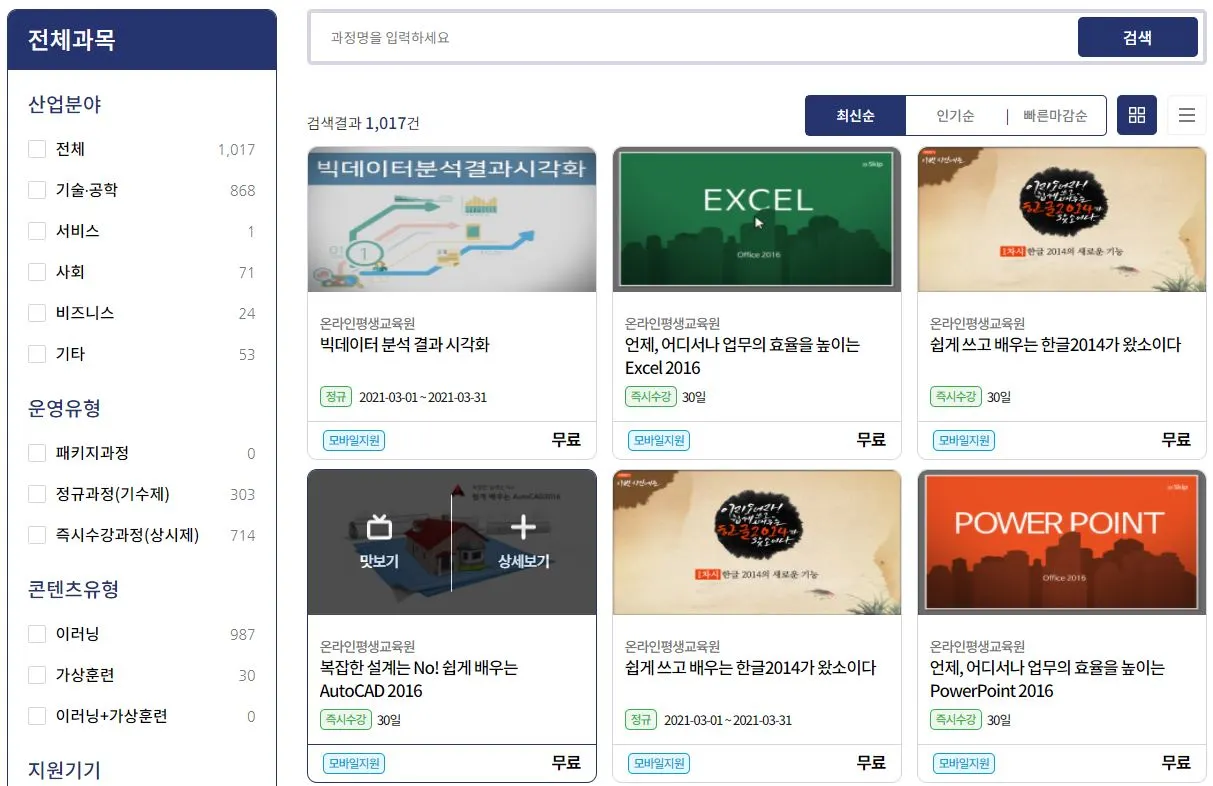Check the 기타 checkbox
The height and width of the screenshot is (786, 1213).
pos(37,354)
